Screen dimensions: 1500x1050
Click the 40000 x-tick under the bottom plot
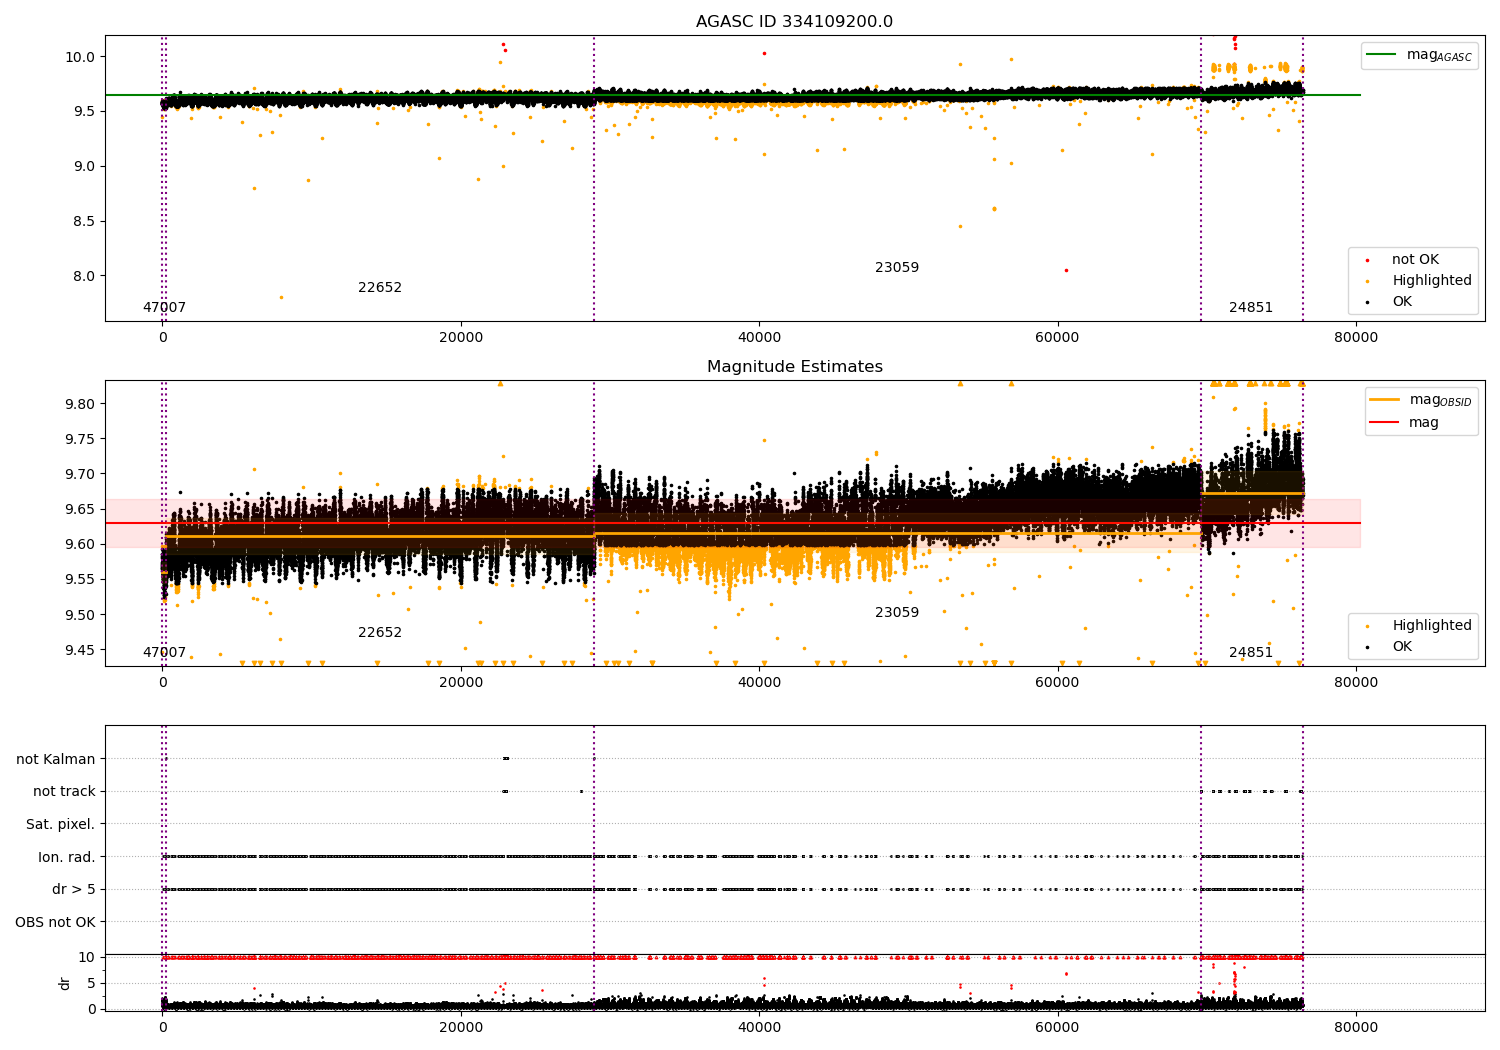(x=759, y=1028)
